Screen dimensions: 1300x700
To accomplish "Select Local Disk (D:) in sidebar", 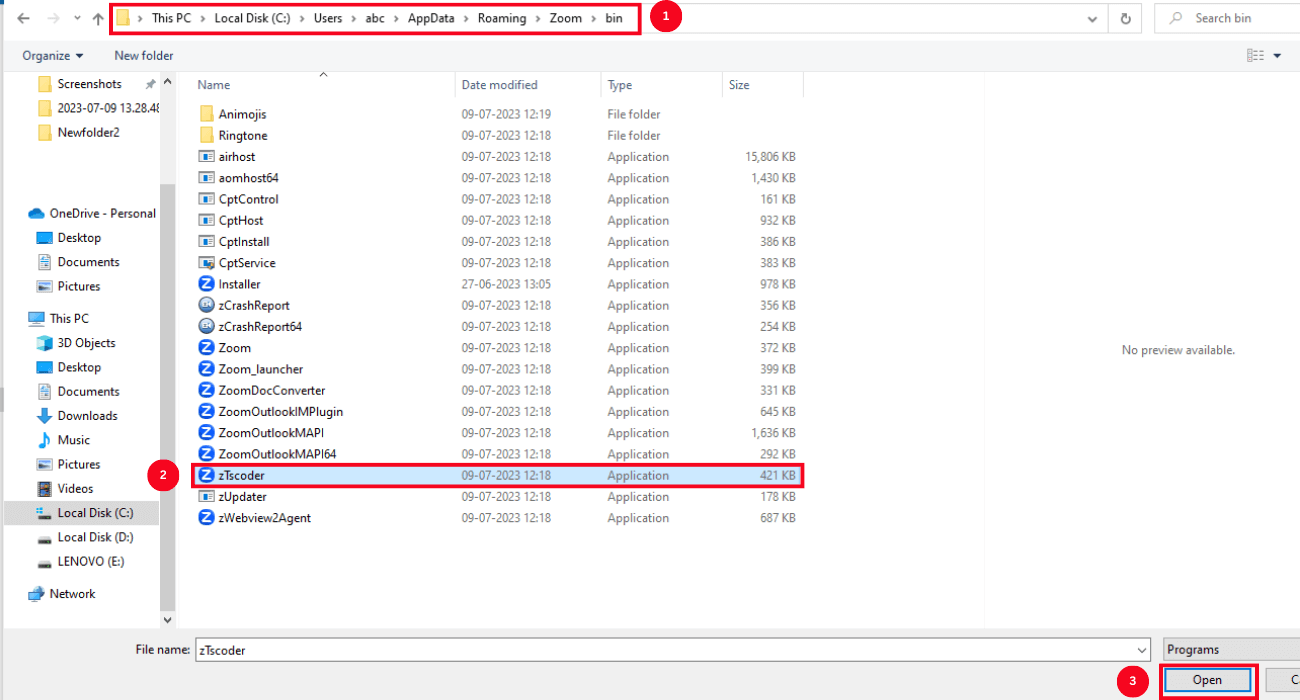I will [x=95, y=537].
